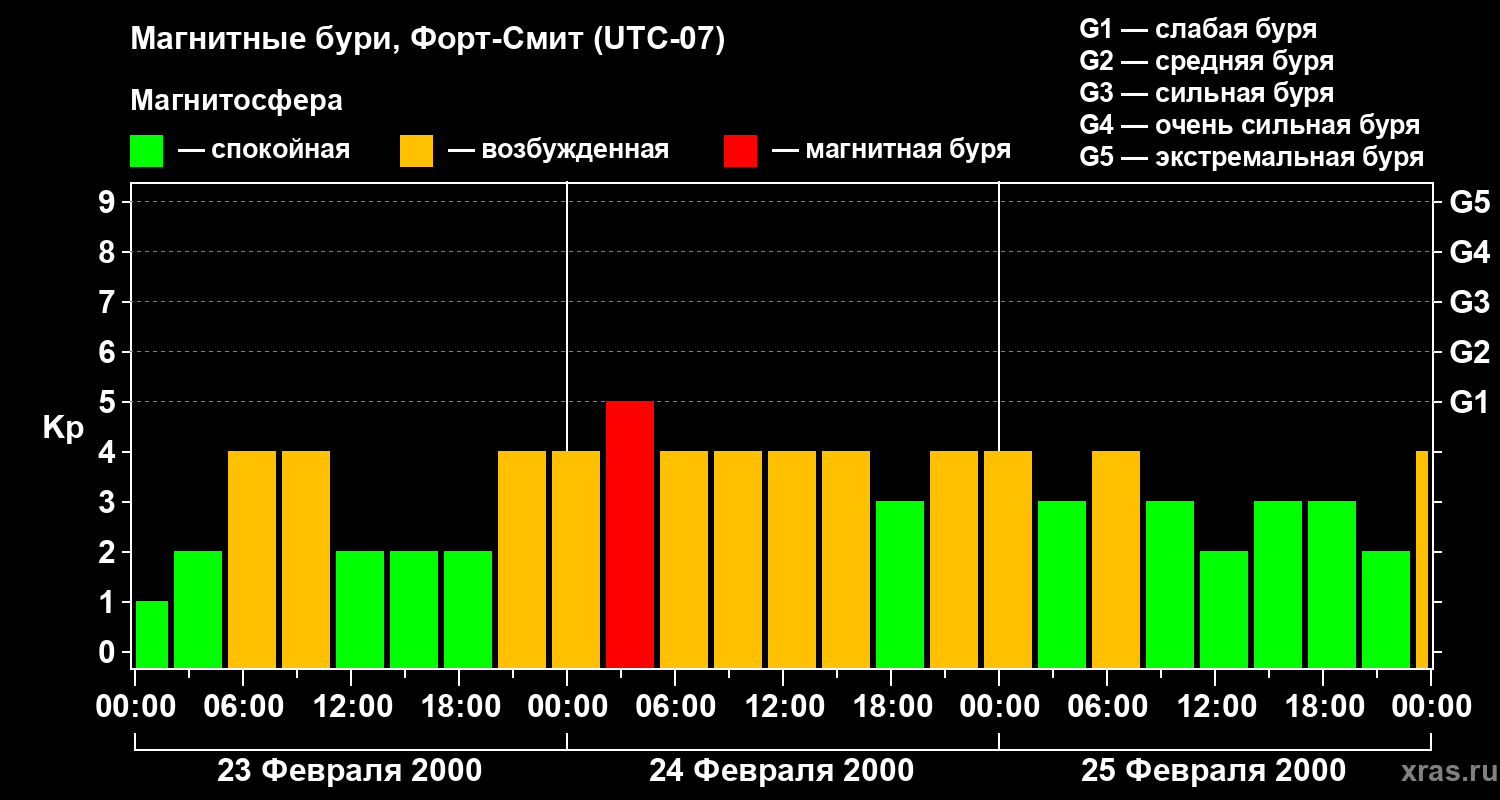Click the 'G1 — слабая буря' legend line

tap(1198, 29)
